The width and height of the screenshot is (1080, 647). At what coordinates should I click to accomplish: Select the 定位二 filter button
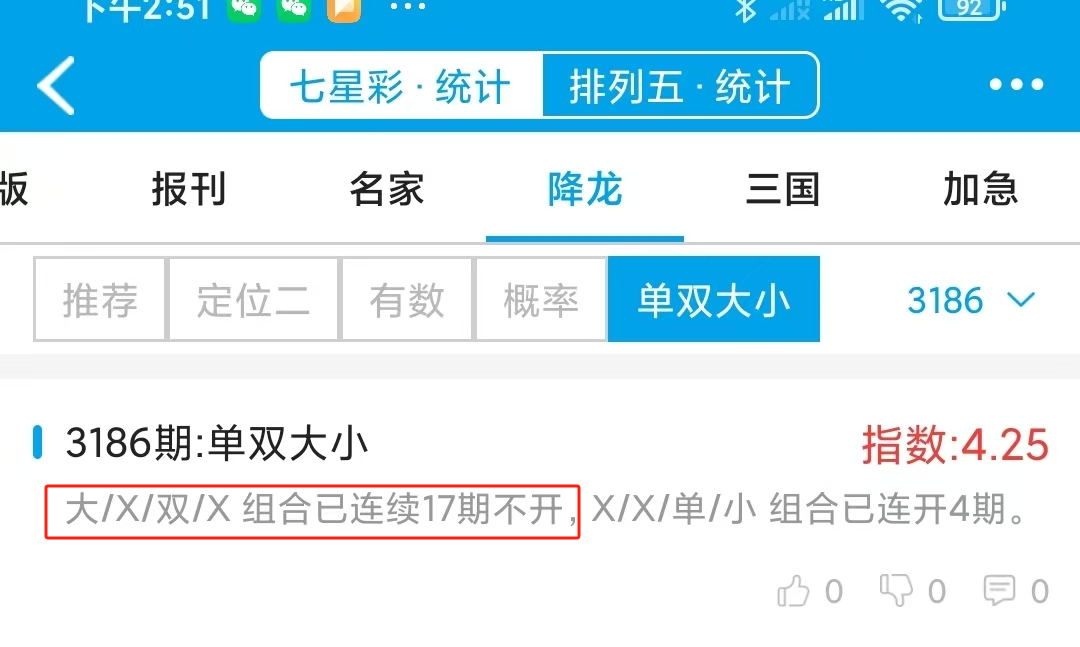(253, 300)
